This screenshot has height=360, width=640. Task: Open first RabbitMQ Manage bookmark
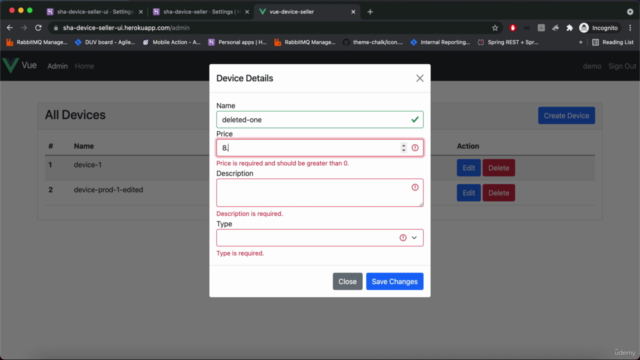pos(37,42)
